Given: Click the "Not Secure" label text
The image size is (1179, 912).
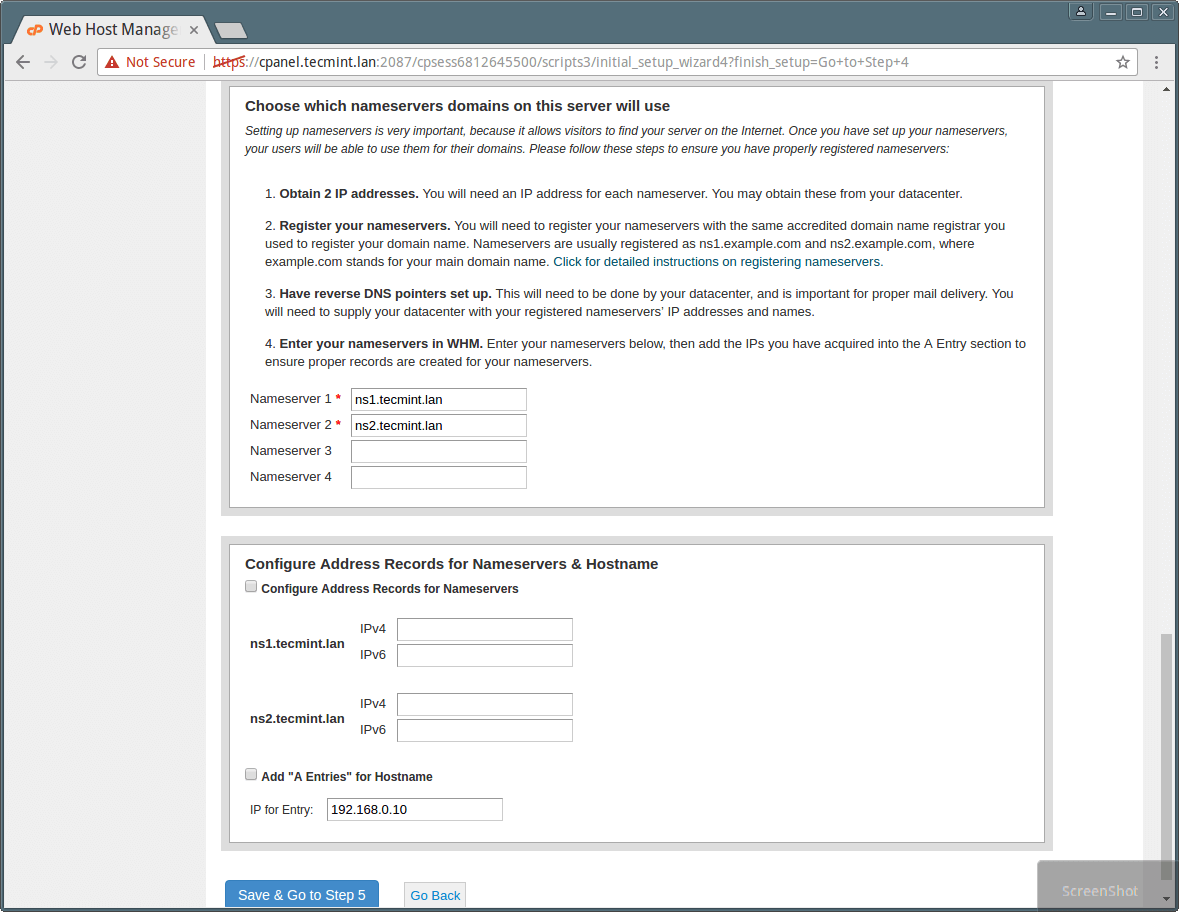Looking at the screenshot, I should [x=160, y=62].
